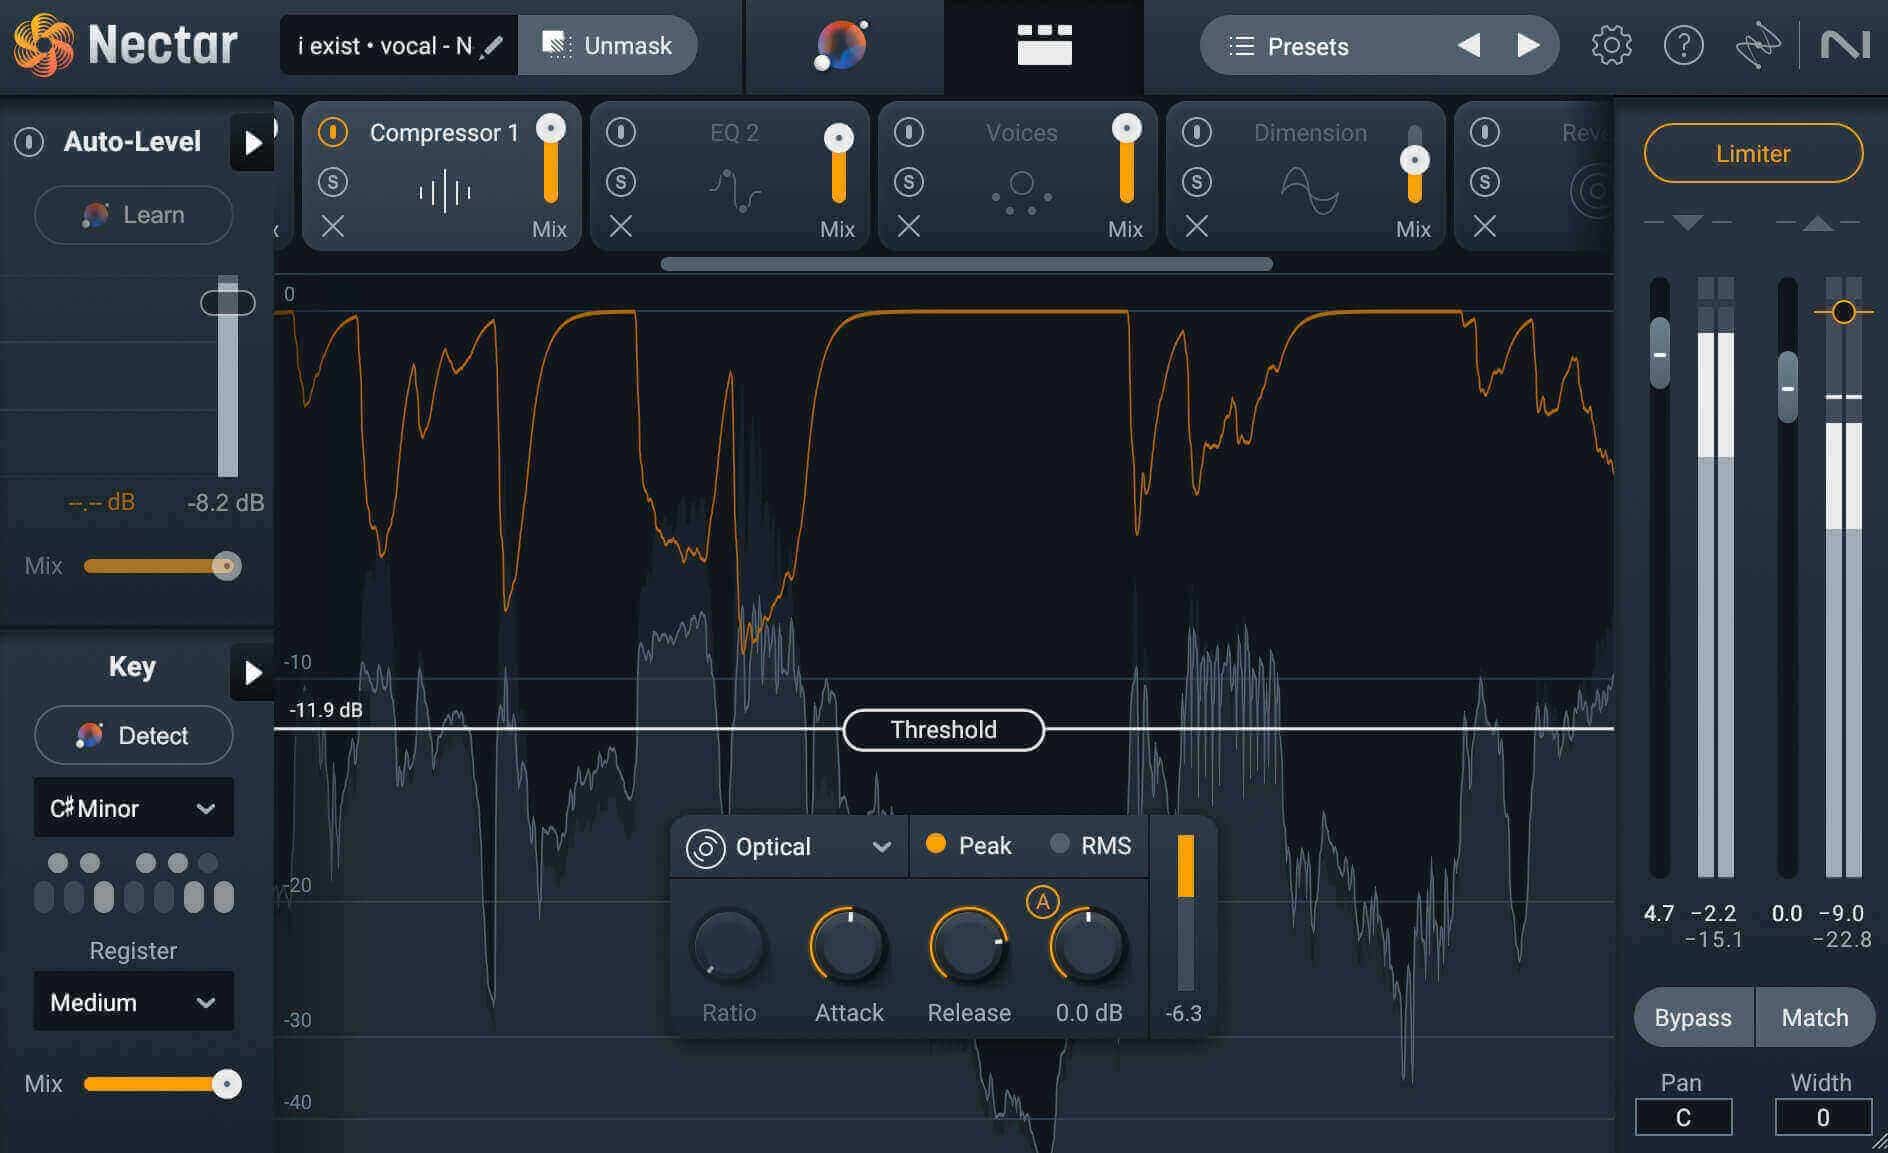Expand the Auto-Level panel arrow
This screenshot has width=1888, height=1153.
pos(252,143)
